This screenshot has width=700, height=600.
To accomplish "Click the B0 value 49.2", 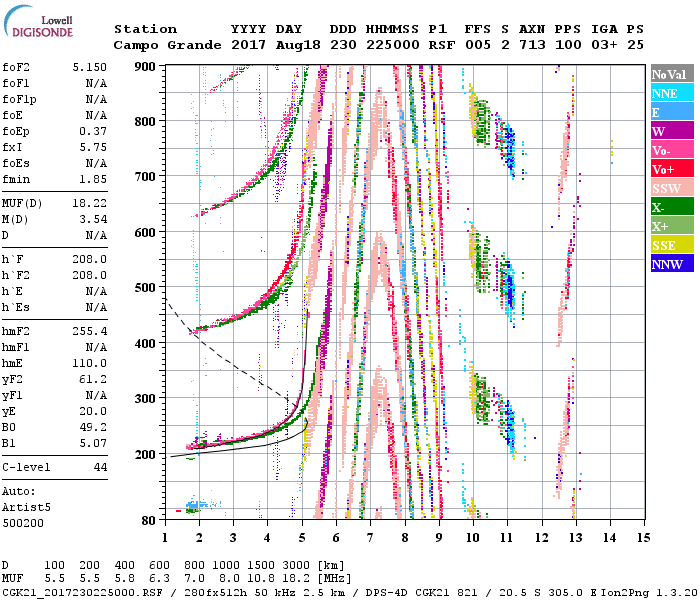I will 93,427.
